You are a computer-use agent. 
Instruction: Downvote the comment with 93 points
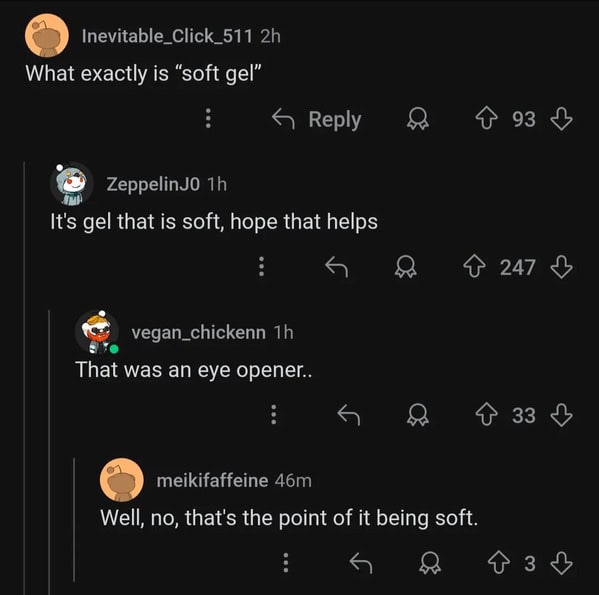click(561, 119)
